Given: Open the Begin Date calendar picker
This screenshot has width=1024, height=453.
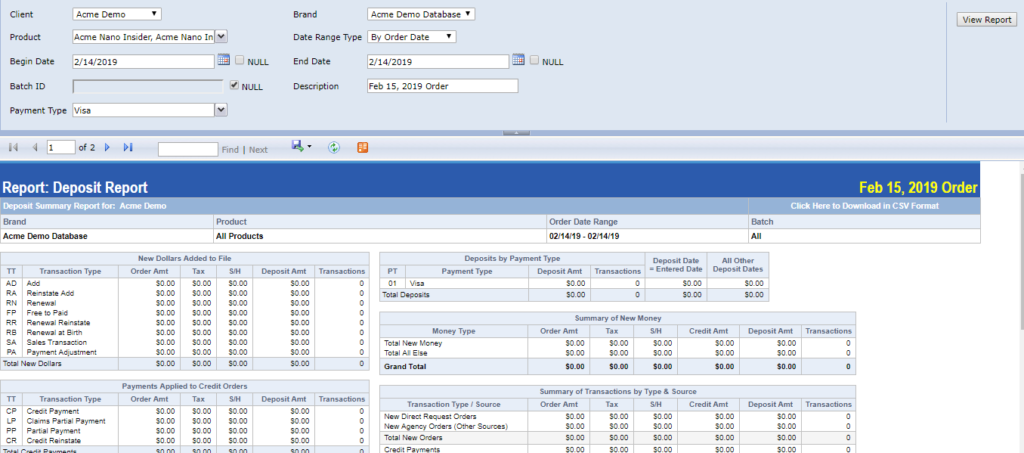Looking at the screenshot, I should point(222,61).
